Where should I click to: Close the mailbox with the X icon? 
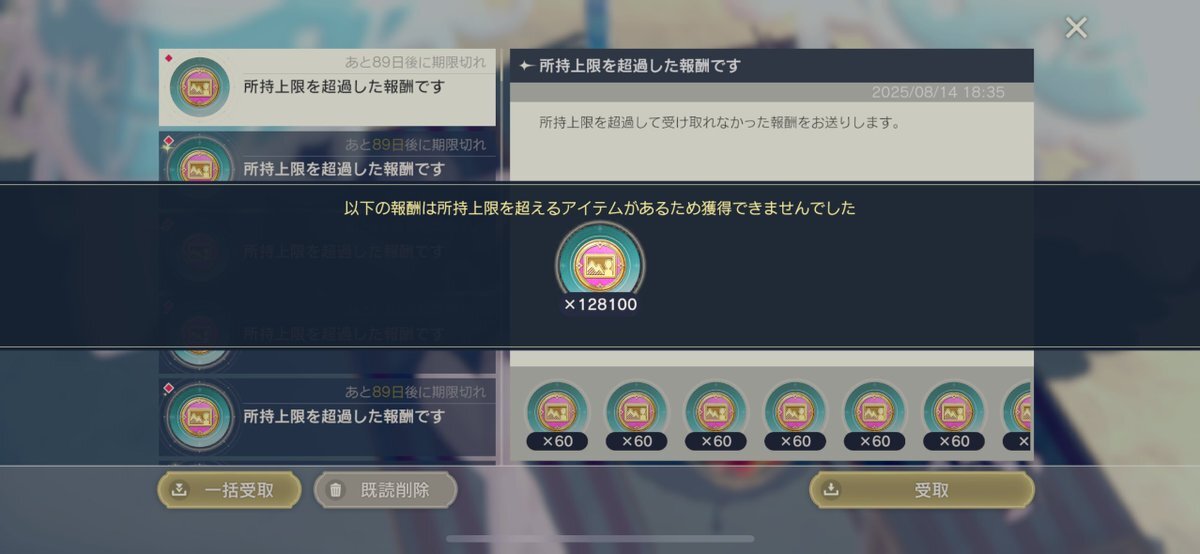coord(1076,27)
